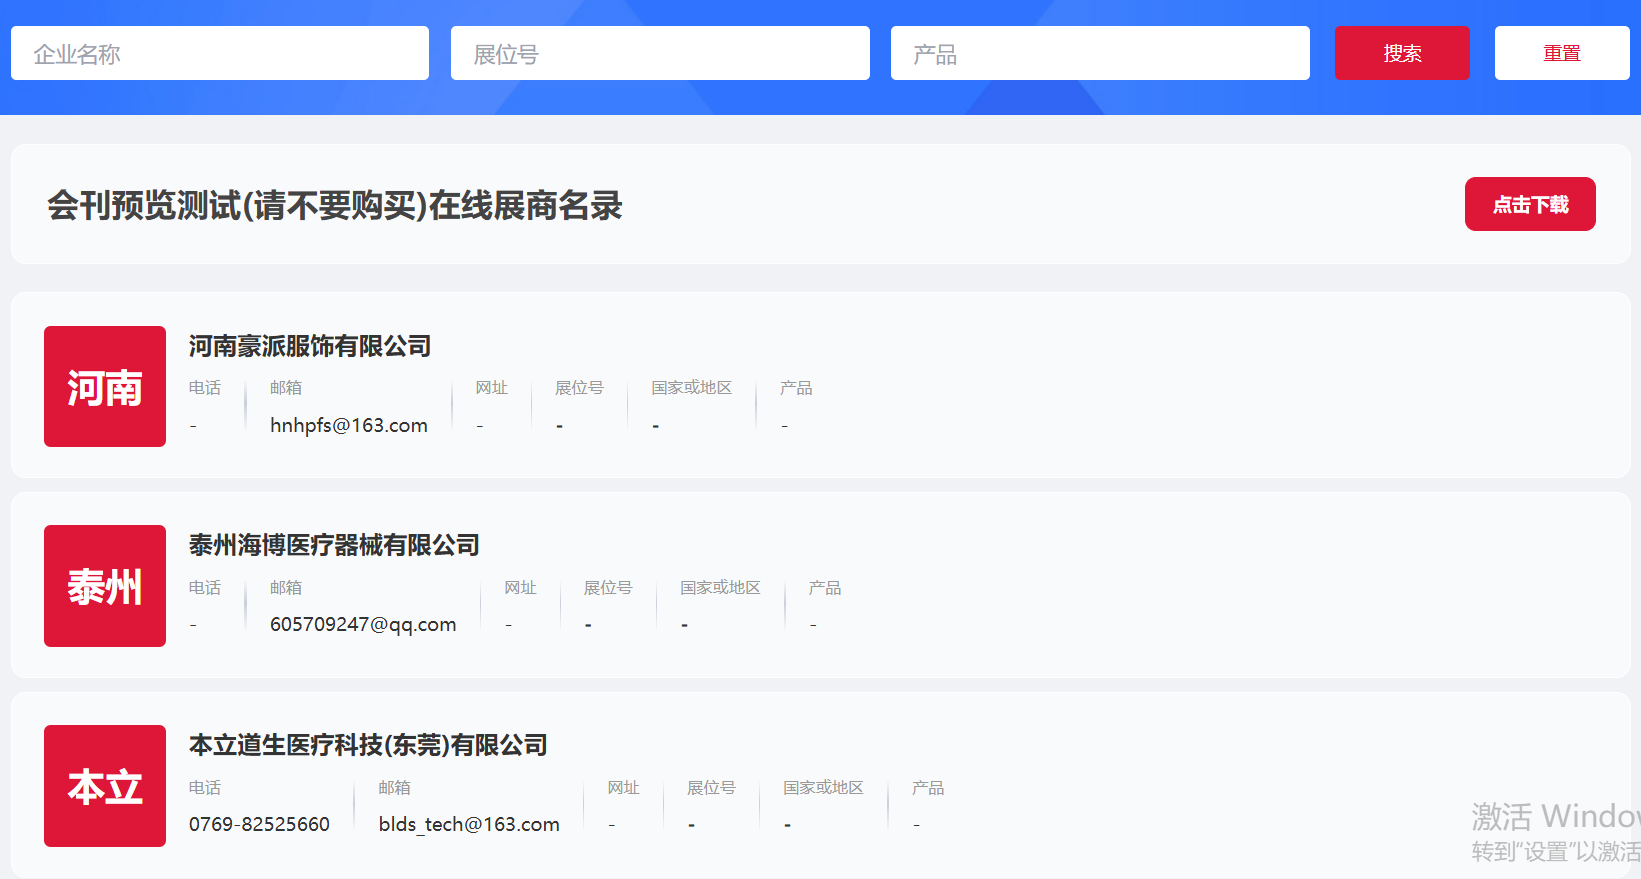This screenshot has height=879, width=1641.
Task: Open 泰州海博医疗器械有限公司 company title
Action: (334, 545)
